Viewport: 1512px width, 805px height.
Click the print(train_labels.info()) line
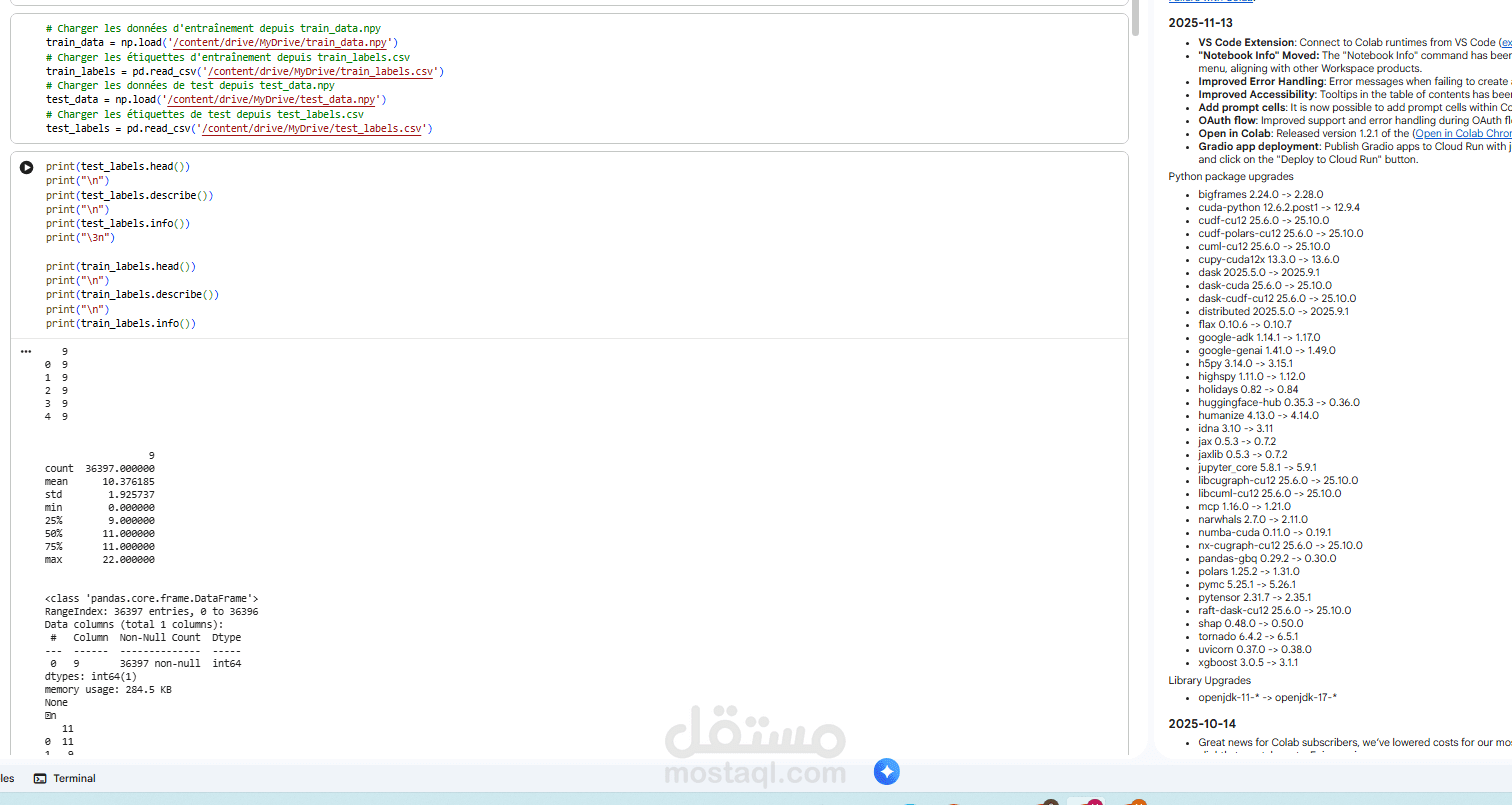pyautogui.click(x=120, y=324)
